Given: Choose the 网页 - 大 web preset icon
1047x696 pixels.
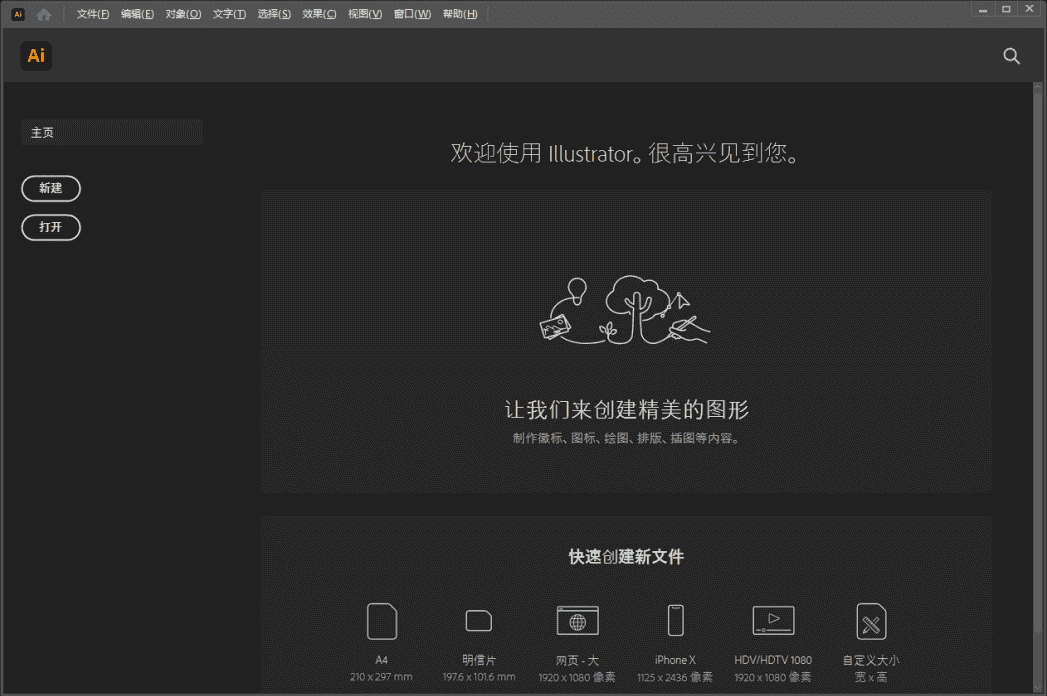Looking at the screenshot, I should coord(576,621).
